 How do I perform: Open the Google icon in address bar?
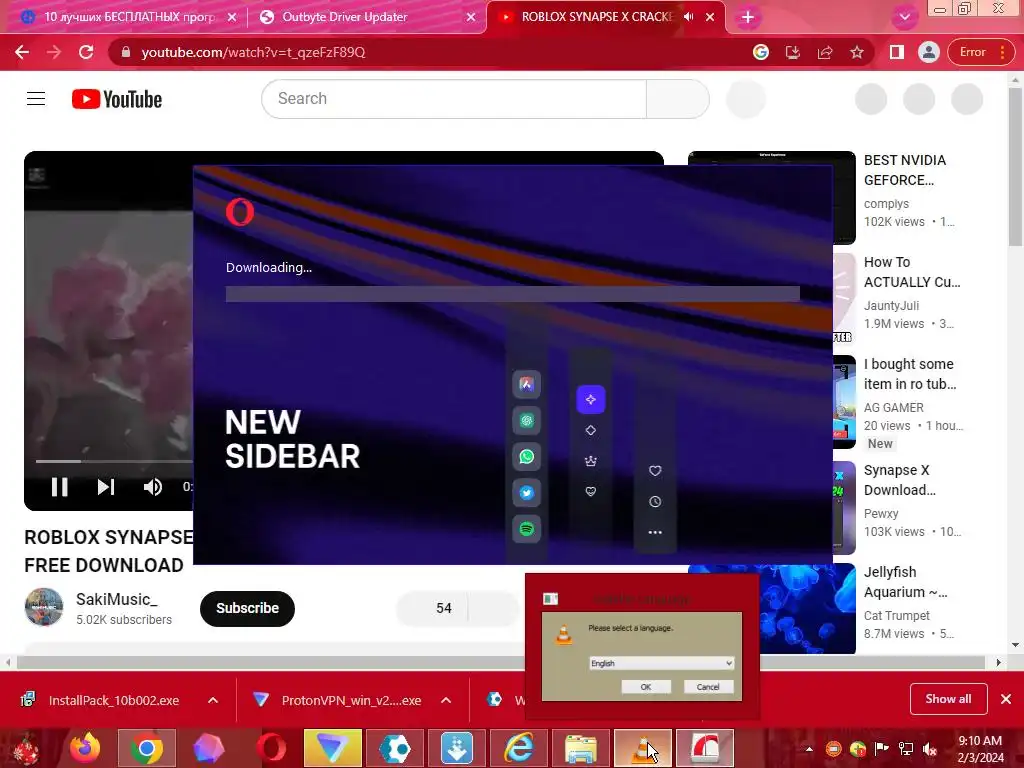click(761, 52)
